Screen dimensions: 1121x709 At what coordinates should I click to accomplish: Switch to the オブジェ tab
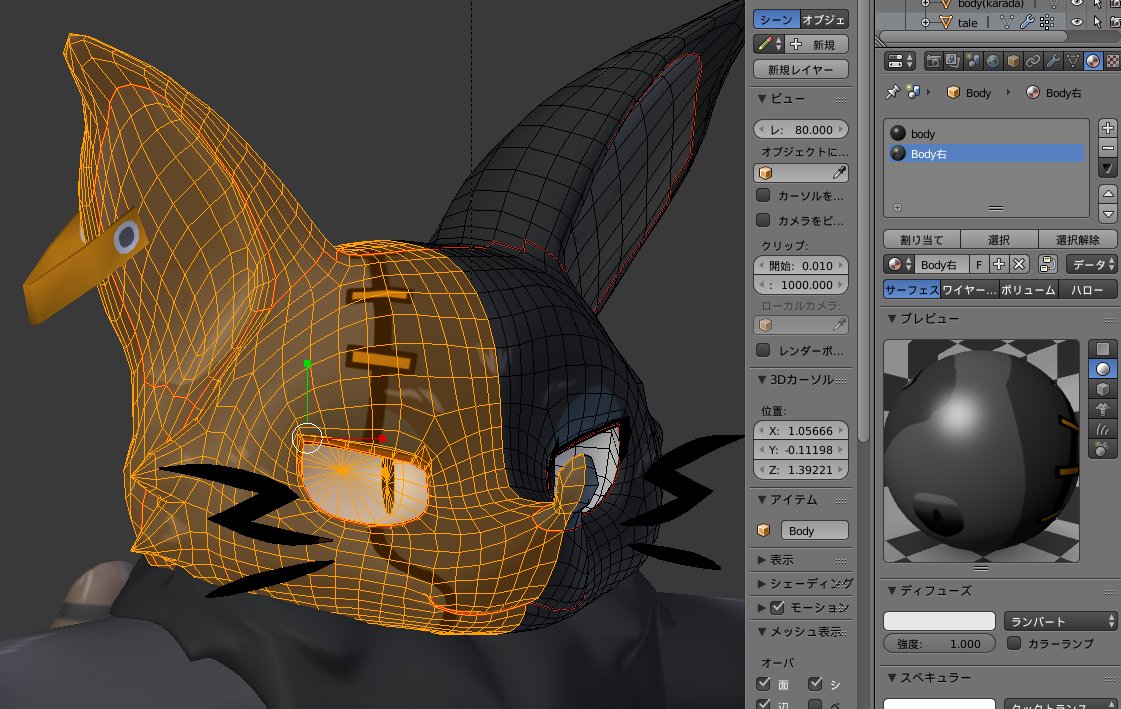[x=824, y=19]
